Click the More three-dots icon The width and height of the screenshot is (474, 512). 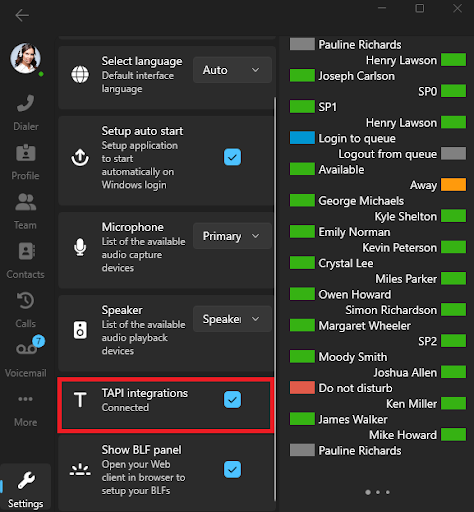click(26, 399)
